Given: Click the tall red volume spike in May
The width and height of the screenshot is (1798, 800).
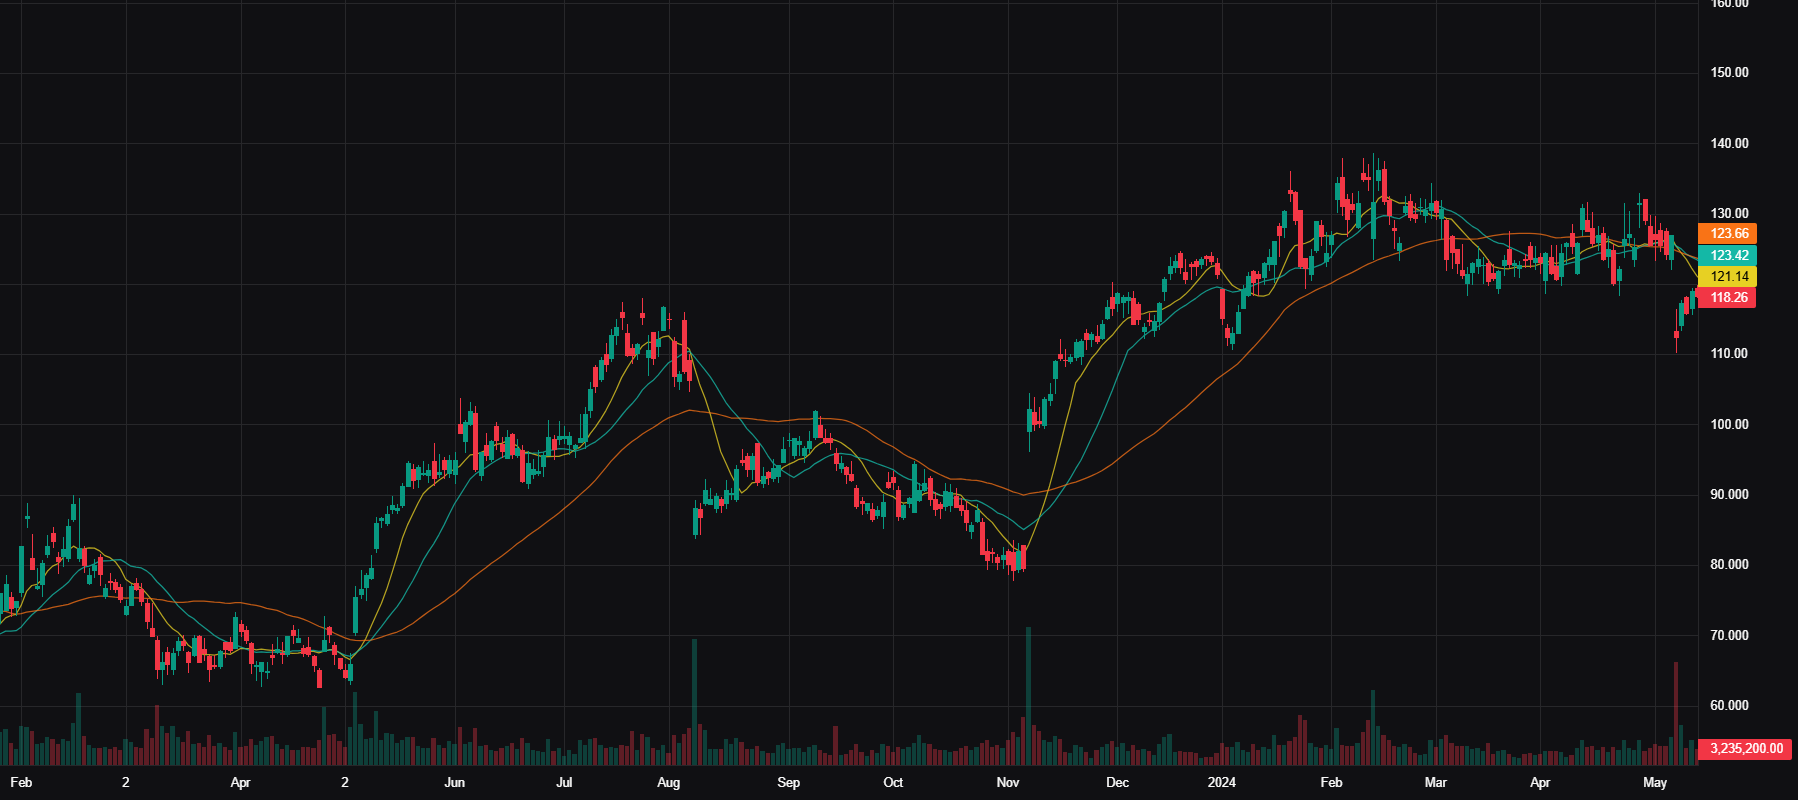Looking at the screenshot, I should click(x=1676, y=714).
